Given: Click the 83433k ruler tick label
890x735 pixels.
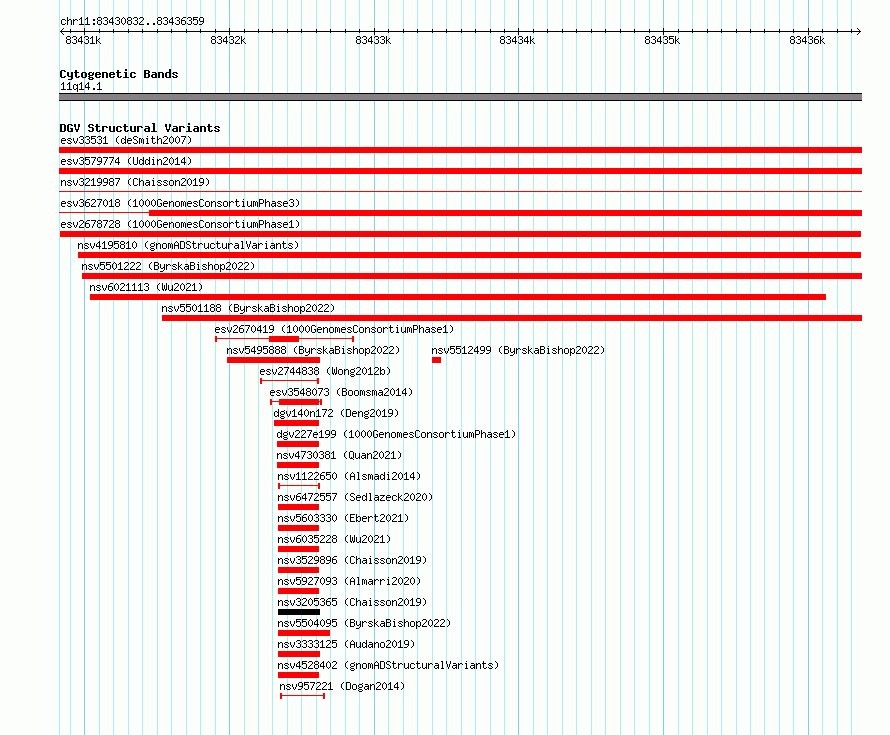Looking at the screenshot, I should (x=373, y=40).
